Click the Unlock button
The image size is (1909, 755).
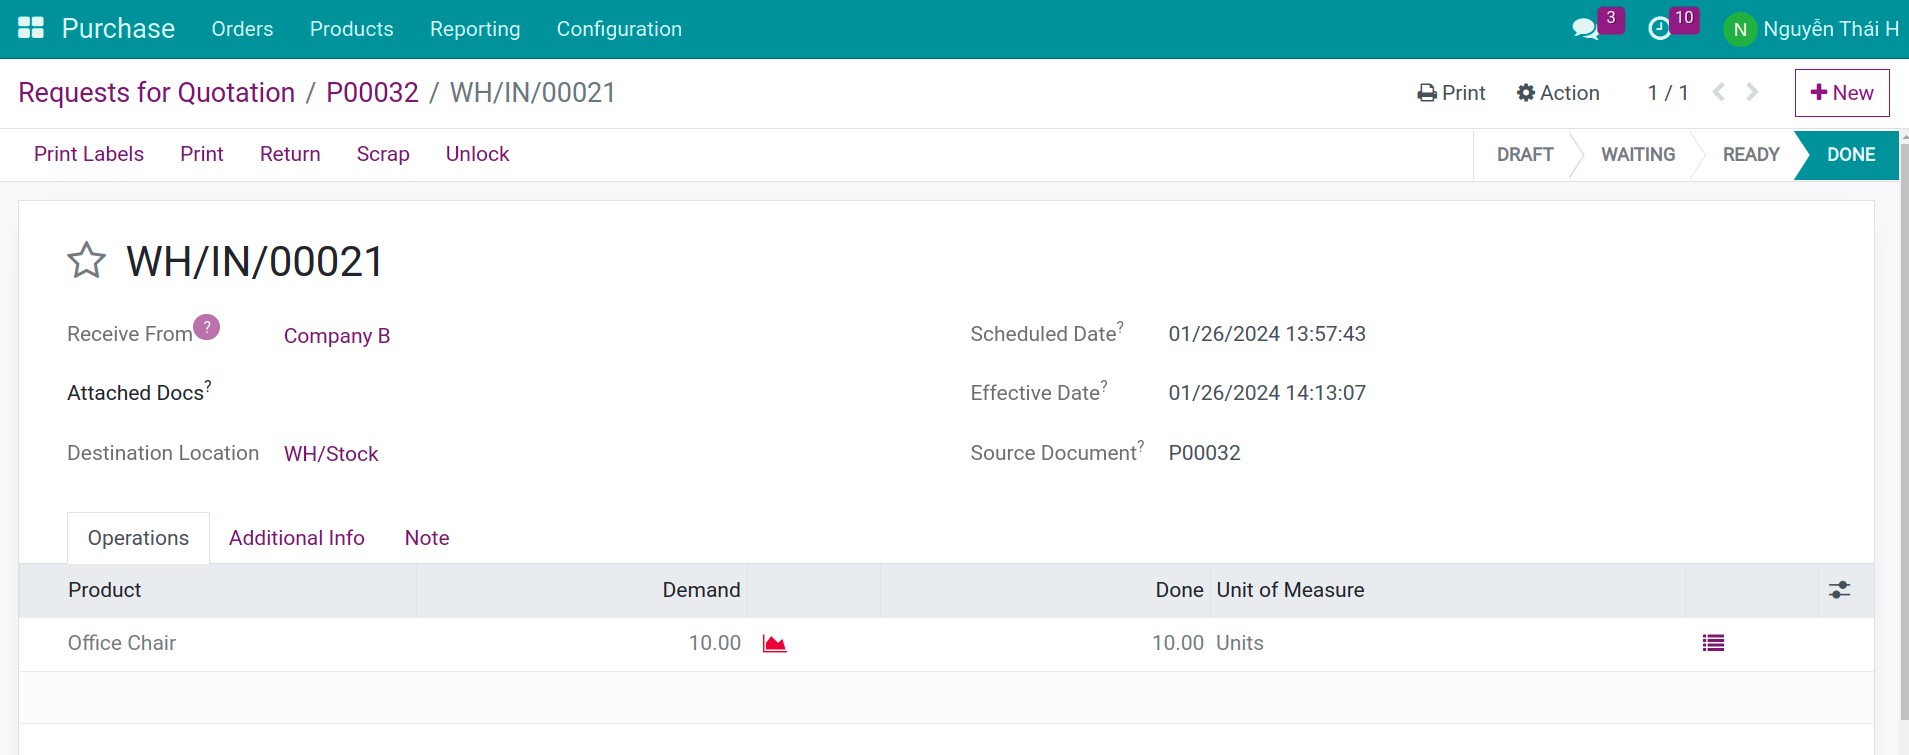pos(477,154)
